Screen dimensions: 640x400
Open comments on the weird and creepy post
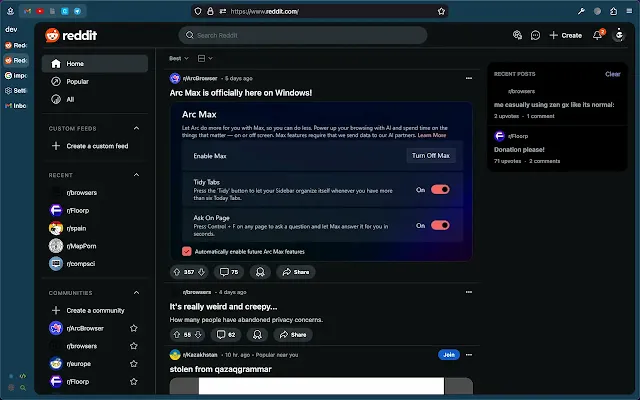click(226, 335)
